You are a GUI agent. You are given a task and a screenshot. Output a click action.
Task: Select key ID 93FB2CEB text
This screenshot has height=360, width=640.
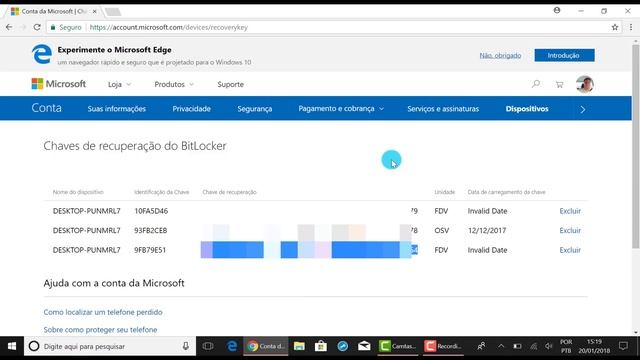pyautogui.click(x=151, y=231)
